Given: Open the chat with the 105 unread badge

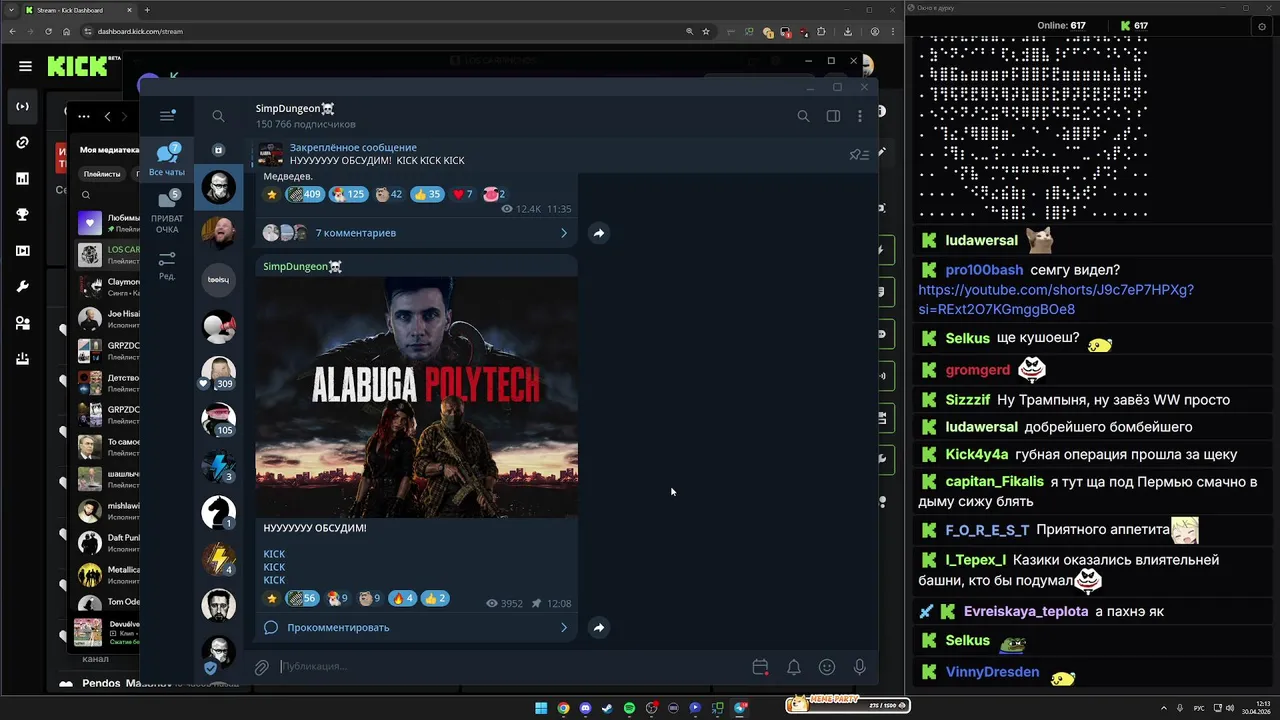Looking at the screenshot, I should click(x=218, y=419).
